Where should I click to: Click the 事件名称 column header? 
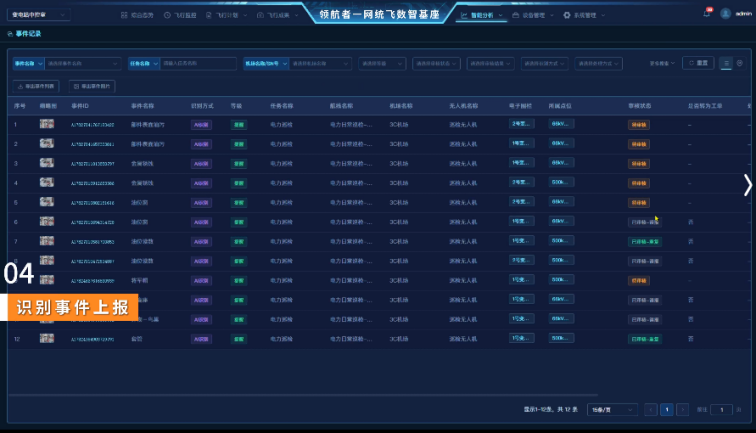click(142, 106)
